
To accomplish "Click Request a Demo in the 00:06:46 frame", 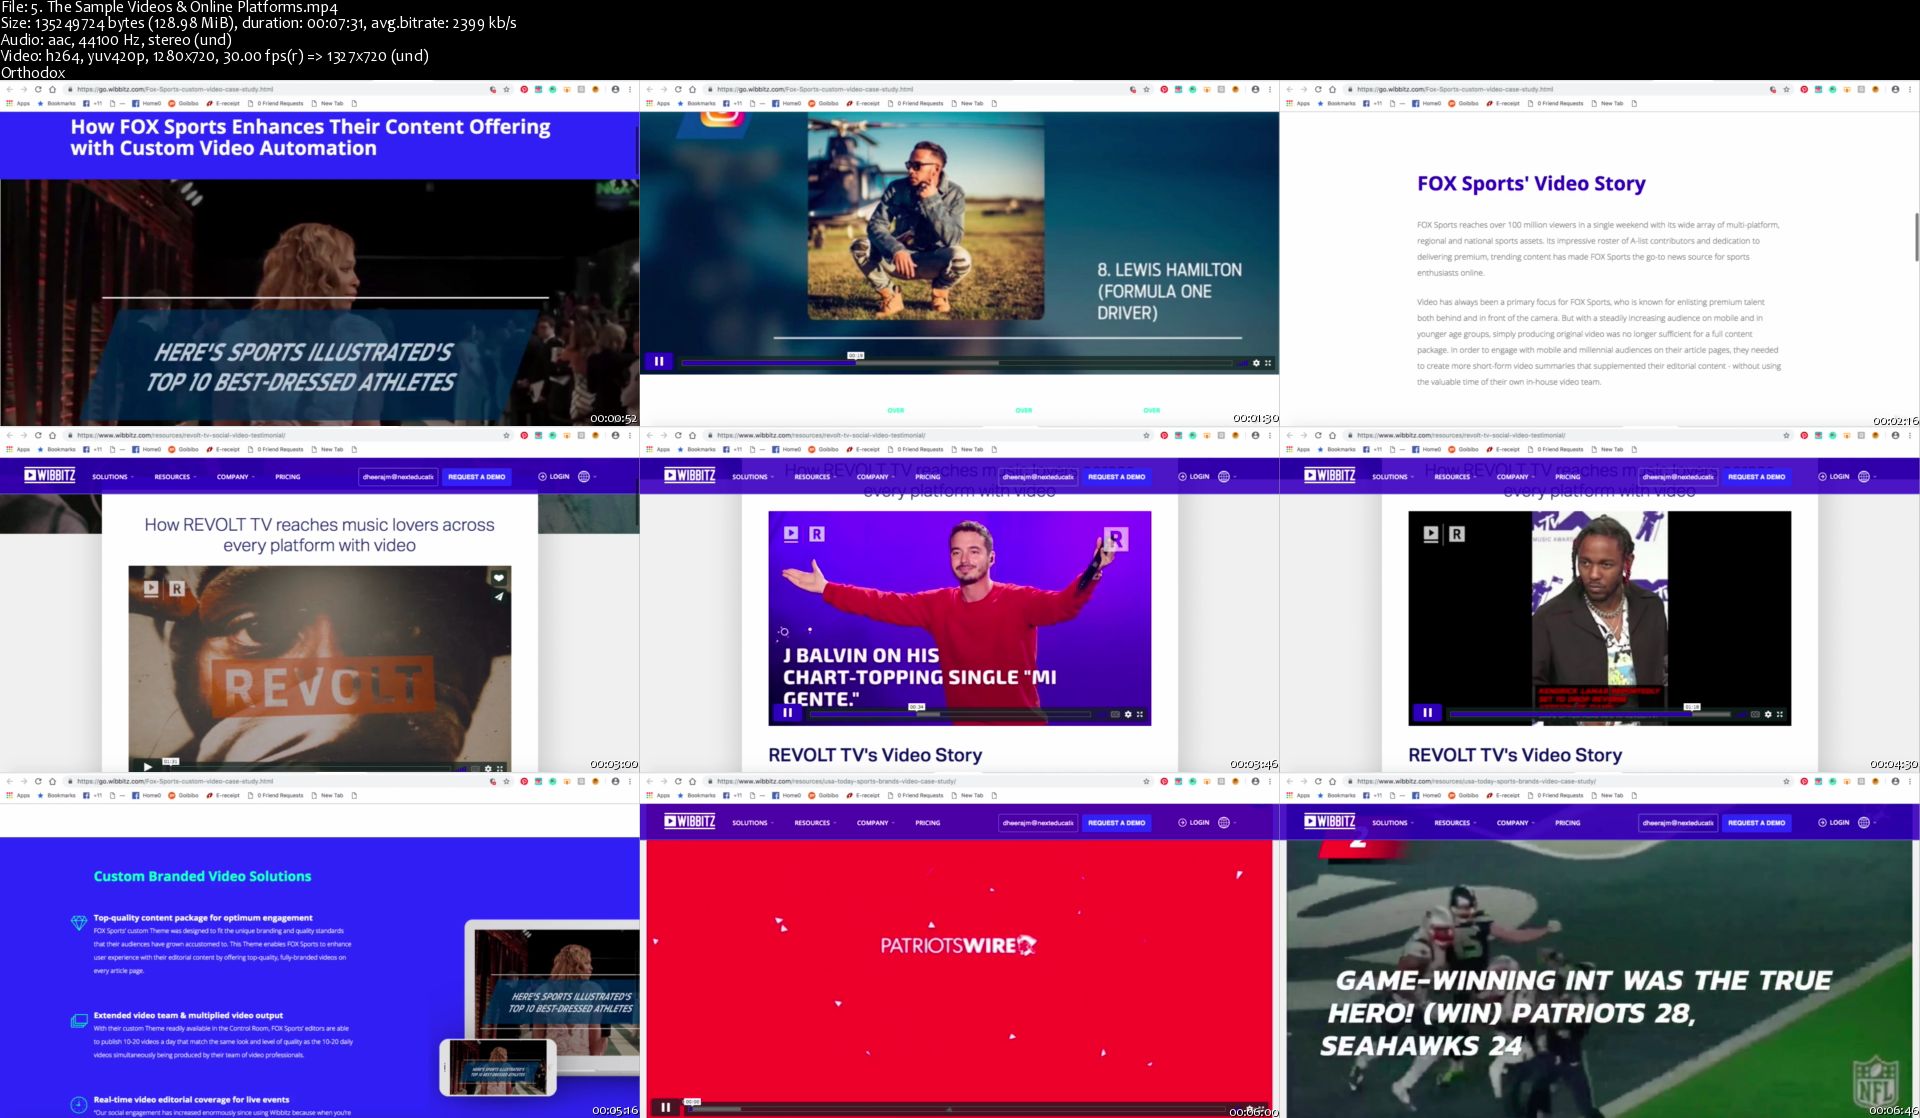I will (x=1757, y=823).
